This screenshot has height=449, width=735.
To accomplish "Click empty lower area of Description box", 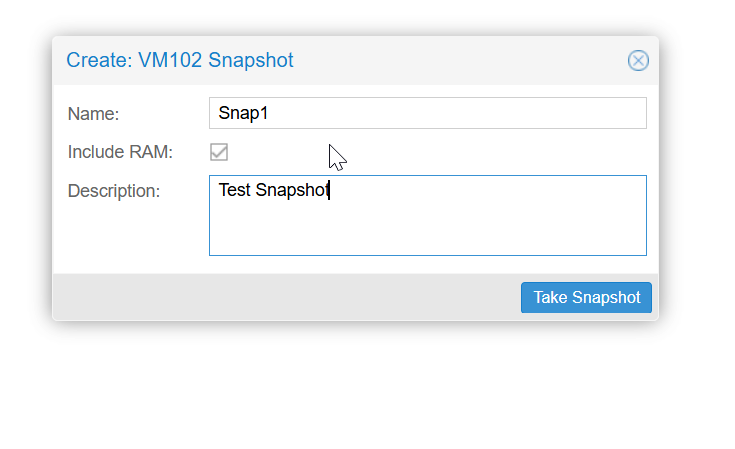I will pyautogui.click(x=428, y=232).
